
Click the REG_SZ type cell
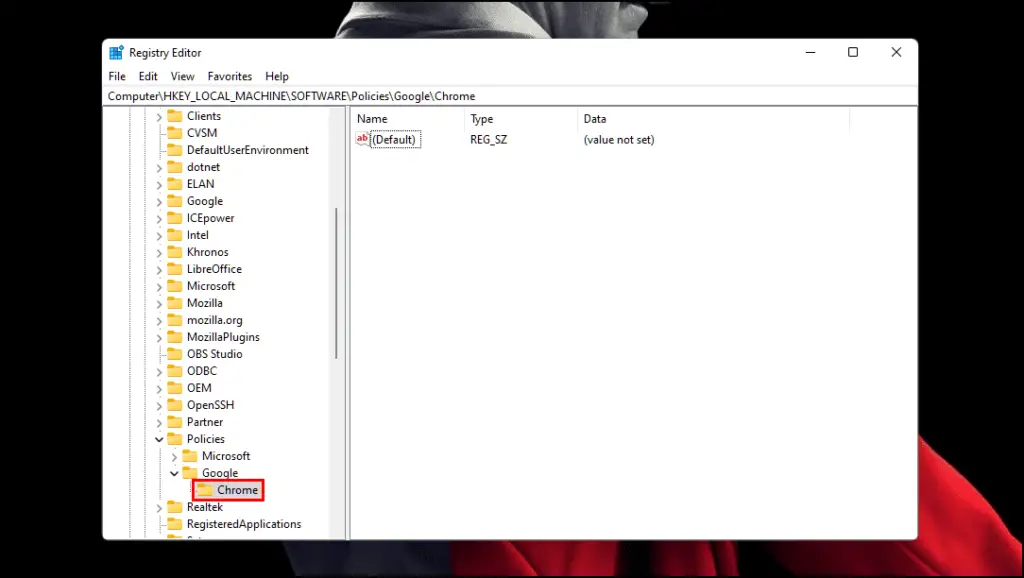pos(488,140)
